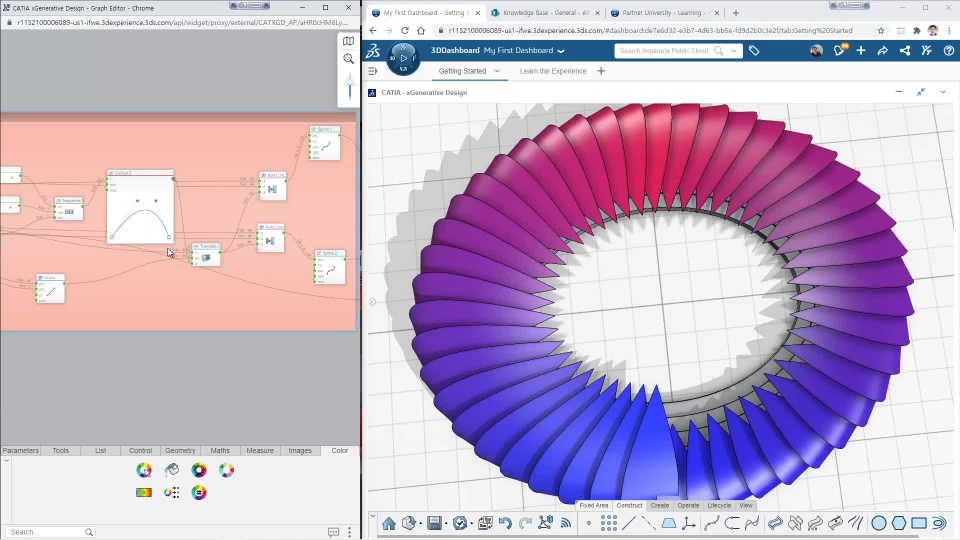The width and height of the screenshot is (960, 540).
Task: Open the Tools tab
Action: [x=61, y=451]
